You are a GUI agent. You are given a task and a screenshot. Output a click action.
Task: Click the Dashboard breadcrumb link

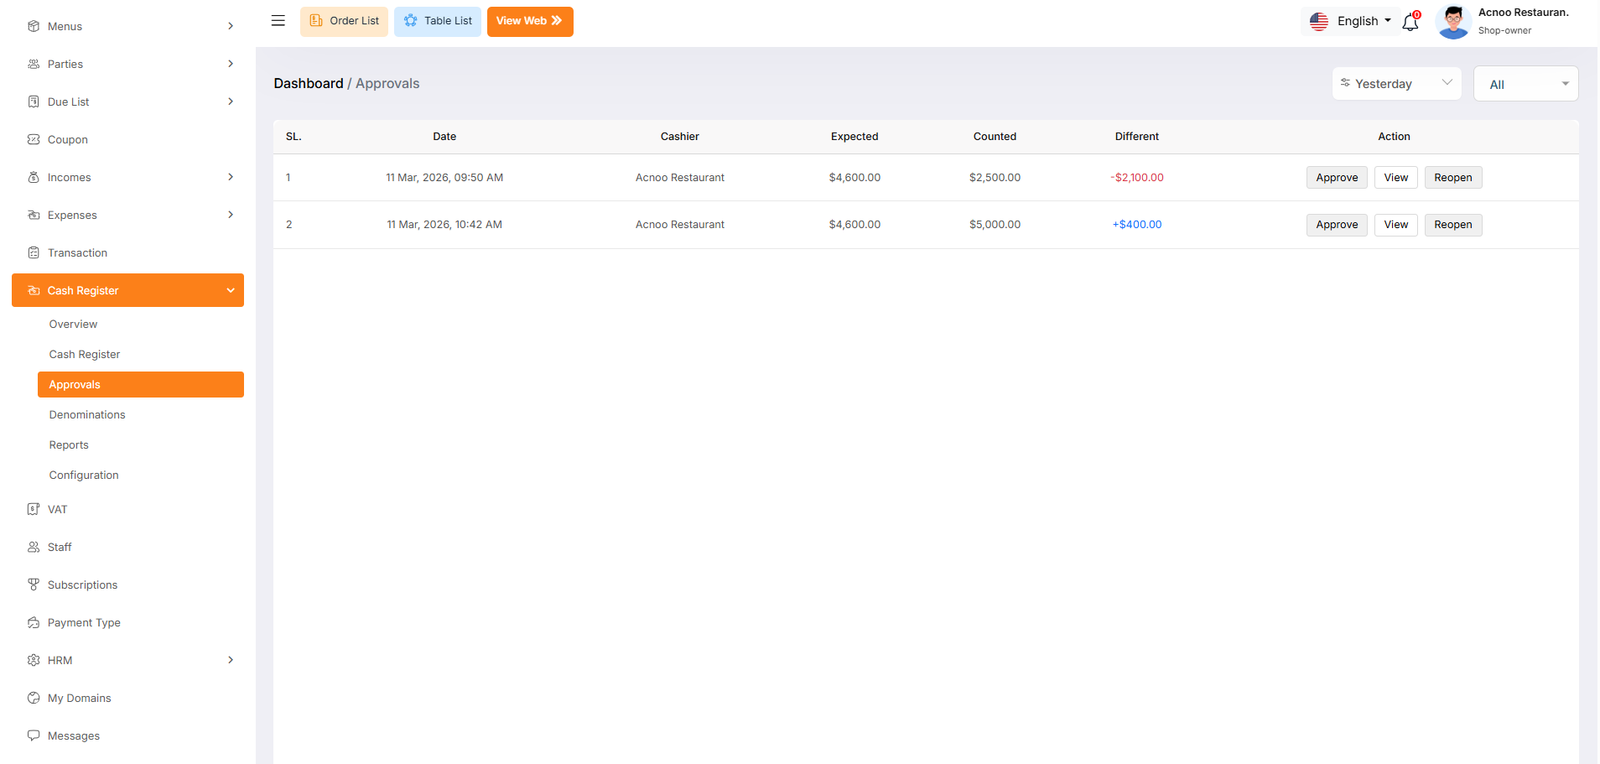pyautogui.click(x=308, y=84)
